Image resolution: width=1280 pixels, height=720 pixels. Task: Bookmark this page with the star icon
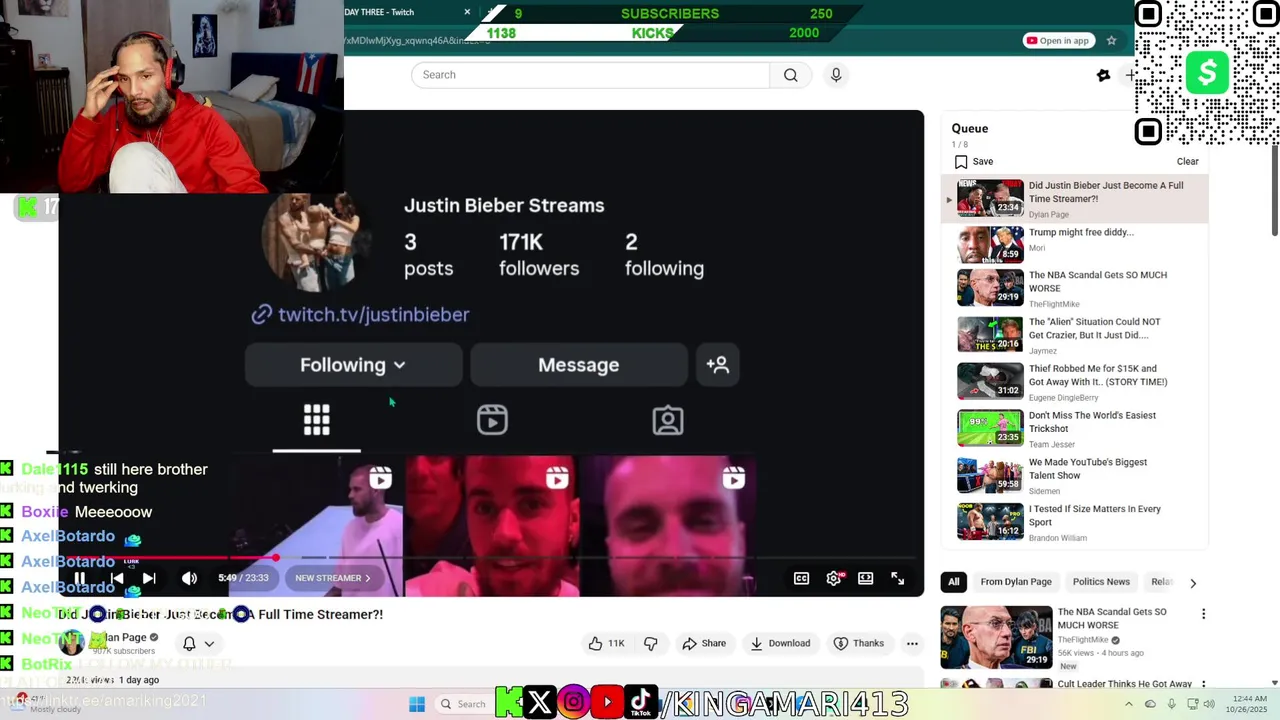click(1111, 40)
